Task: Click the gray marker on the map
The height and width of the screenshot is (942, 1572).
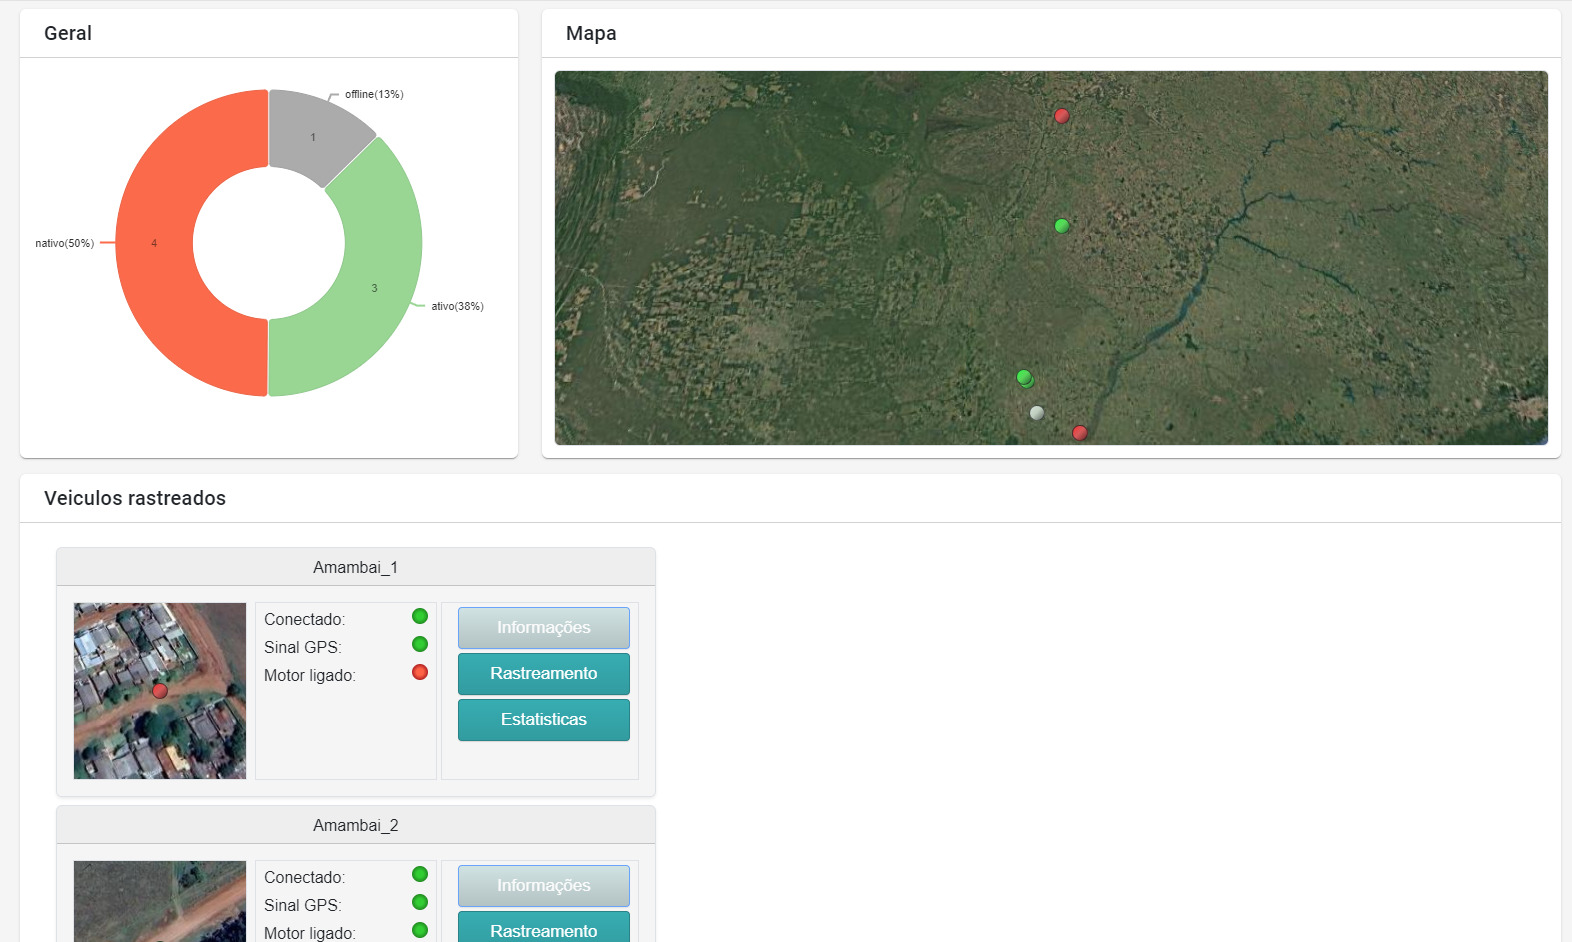Action: (x=1036, y=413)
